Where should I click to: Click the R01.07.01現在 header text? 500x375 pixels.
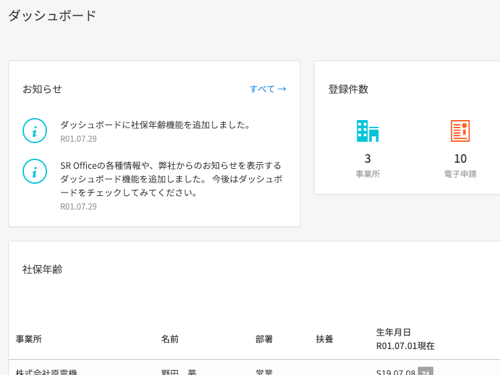pos(405,346)
